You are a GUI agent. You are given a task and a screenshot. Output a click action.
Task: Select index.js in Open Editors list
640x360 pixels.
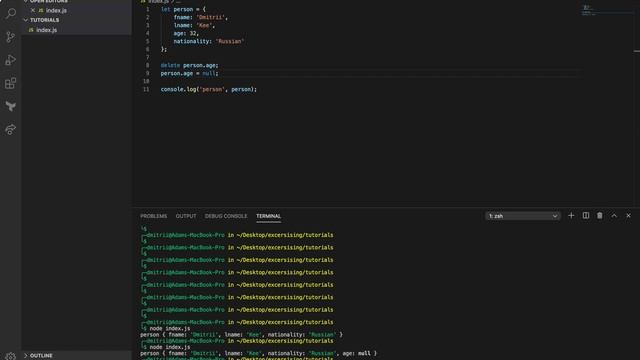pyautogui.click(x=56, y=10)
